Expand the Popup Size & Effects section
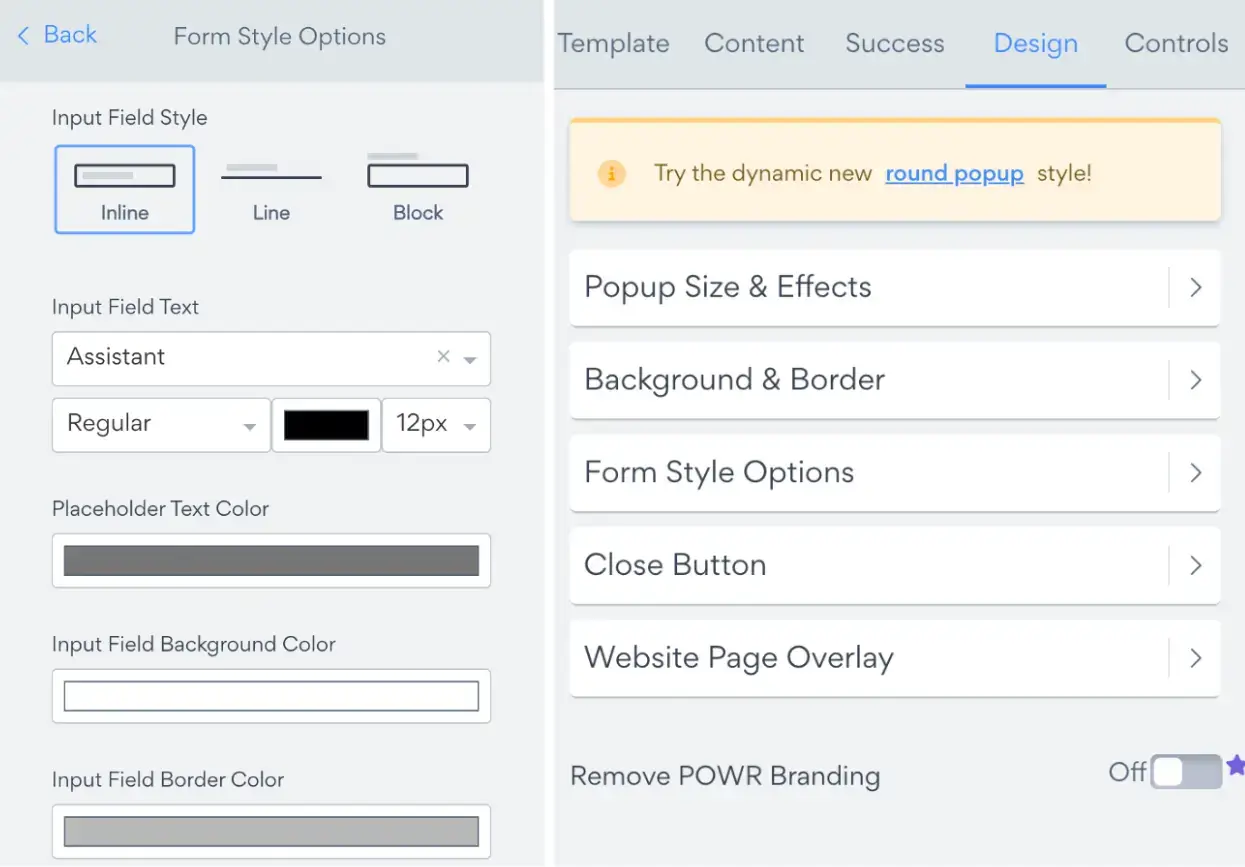This screenshot has height=867, width=1245. (895, 287)
